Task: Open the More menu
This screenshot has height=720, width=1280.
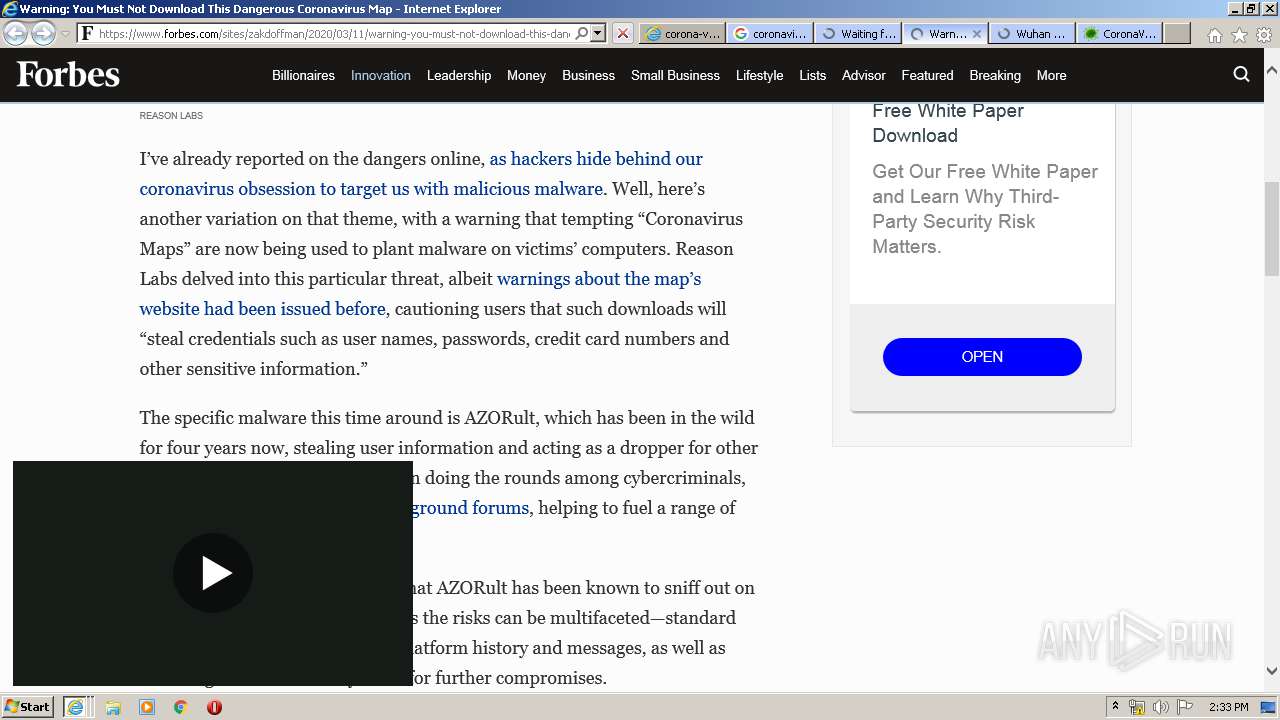Action: (1051, 75)
